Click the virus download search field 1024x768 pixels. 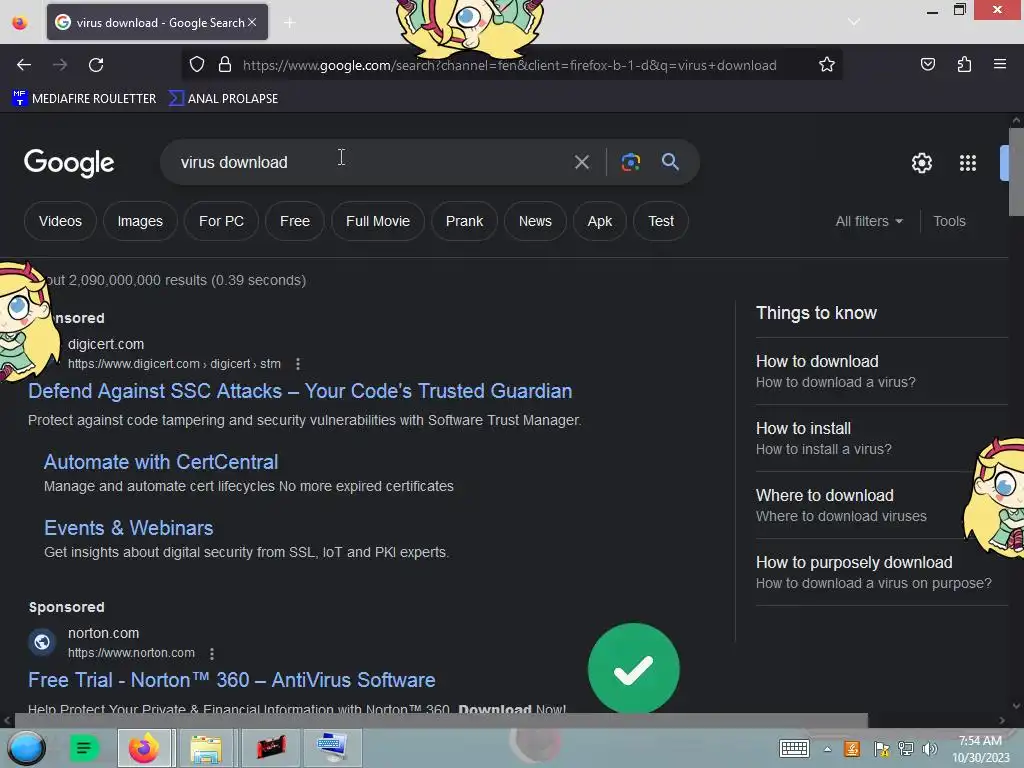(x=372, y=162)
